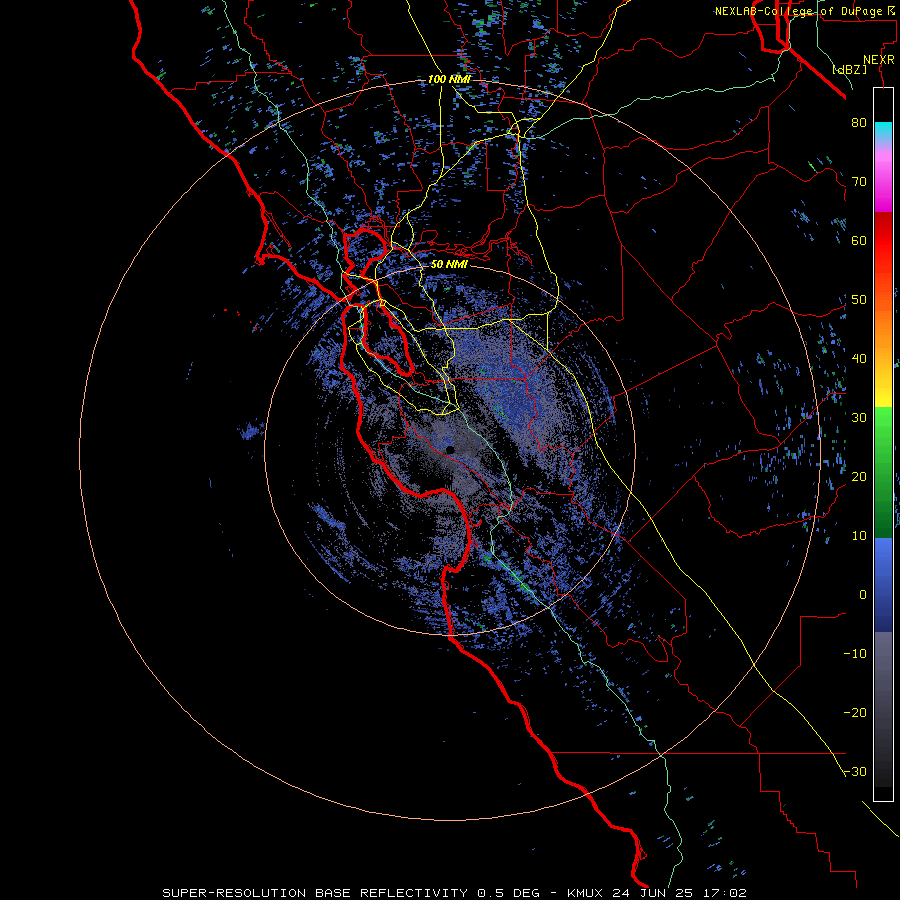Click the black radar site dot at center
Screen dimensions: 900x900
pos(450,450)
